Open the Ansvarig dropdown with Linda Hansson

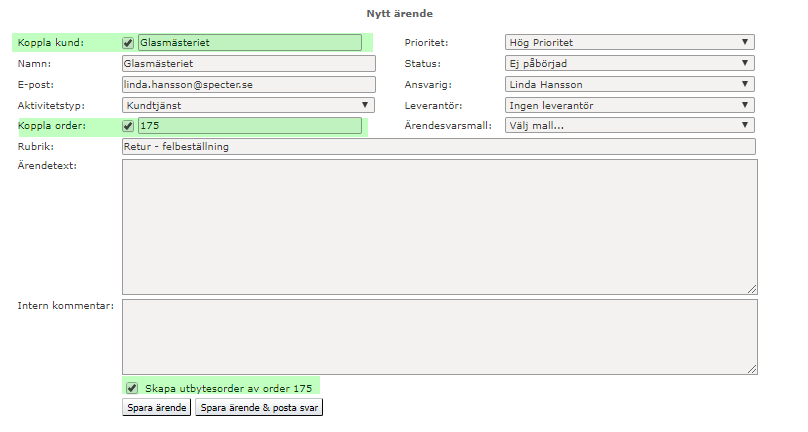coord(629,85)
